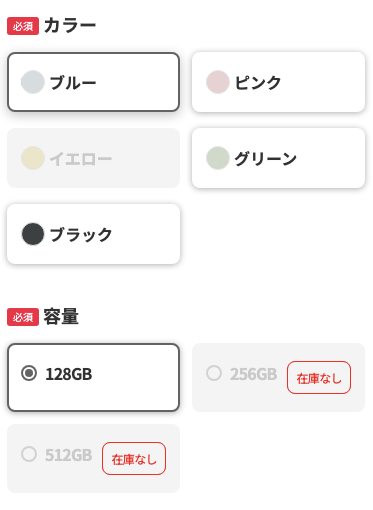Viewport: 373px width, 510px height.
Task: Click the black color swatch circle
Action: coord(33,234)
